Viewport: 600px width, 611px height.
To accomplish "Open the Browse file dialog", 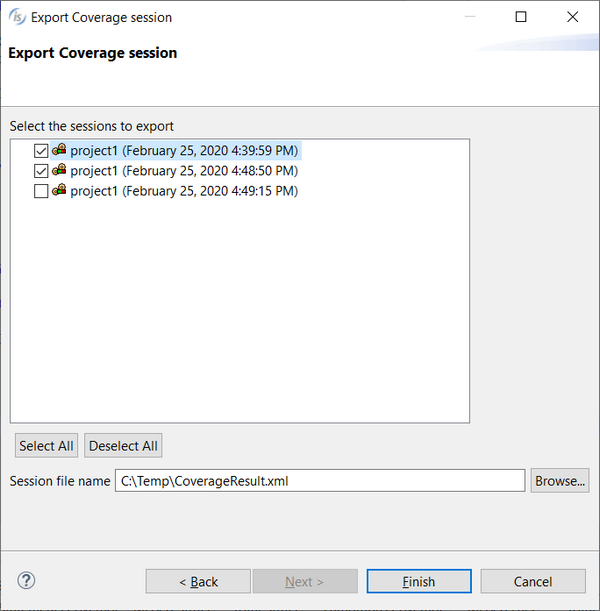I will 559,481.
